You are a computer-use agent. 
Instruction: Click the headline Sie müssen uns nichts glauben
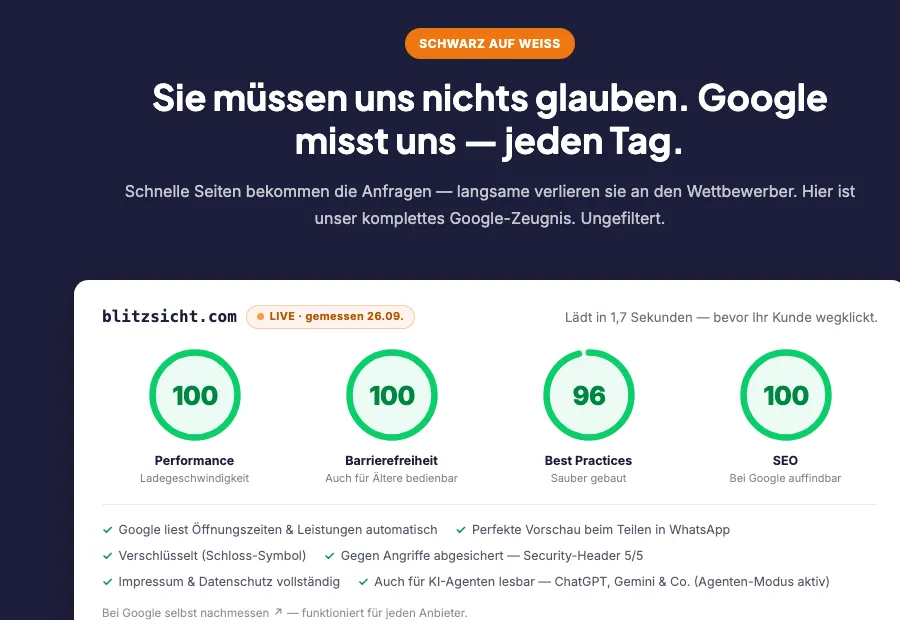point(489,119)
